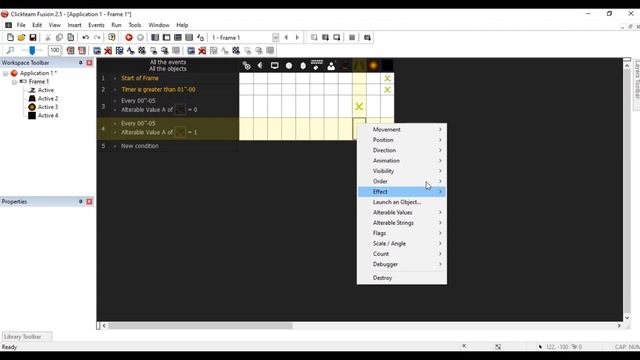Image resolution: width=640 pixels, height=360 pixels.
Task: Redo the last undone action
Action: [x=97, y=38]
